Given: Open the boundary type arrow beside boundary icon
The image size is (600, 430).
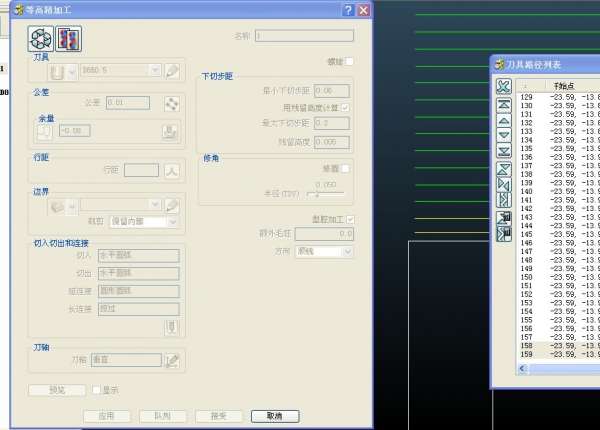Looking at the screenshot, I should point(72,207).
